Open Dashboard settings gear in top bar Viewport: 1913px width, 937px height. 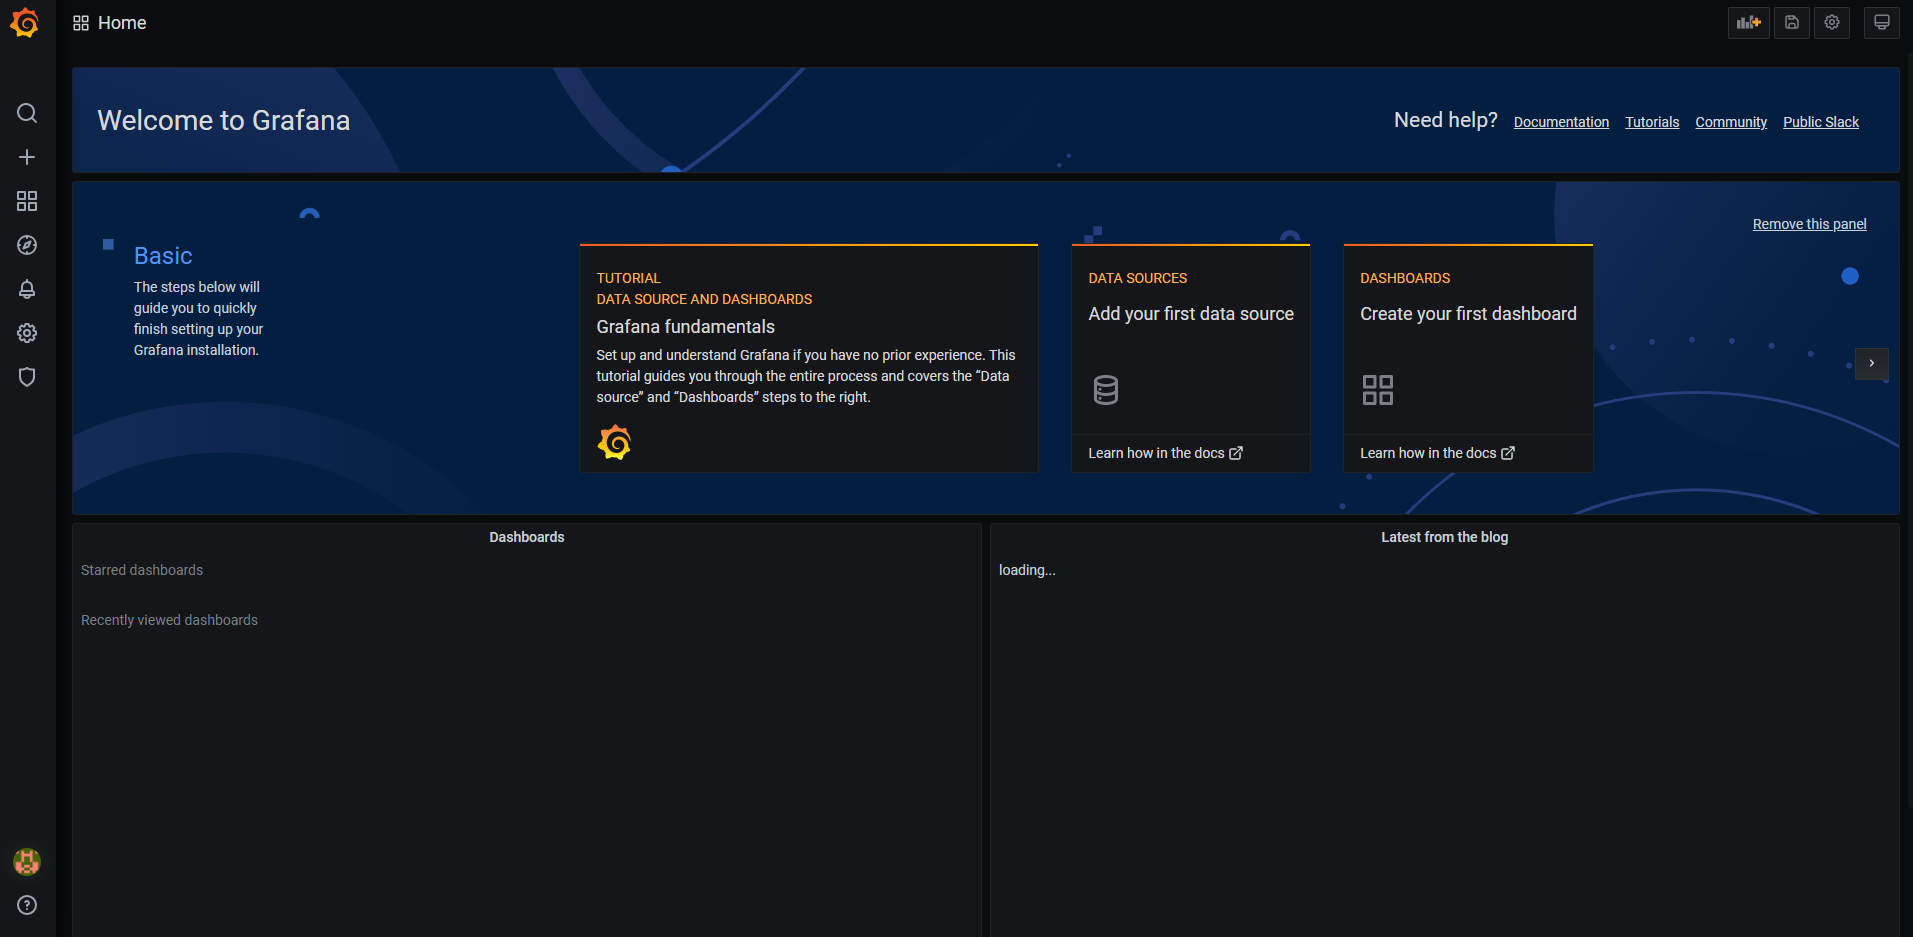(x=1832, y=22)
